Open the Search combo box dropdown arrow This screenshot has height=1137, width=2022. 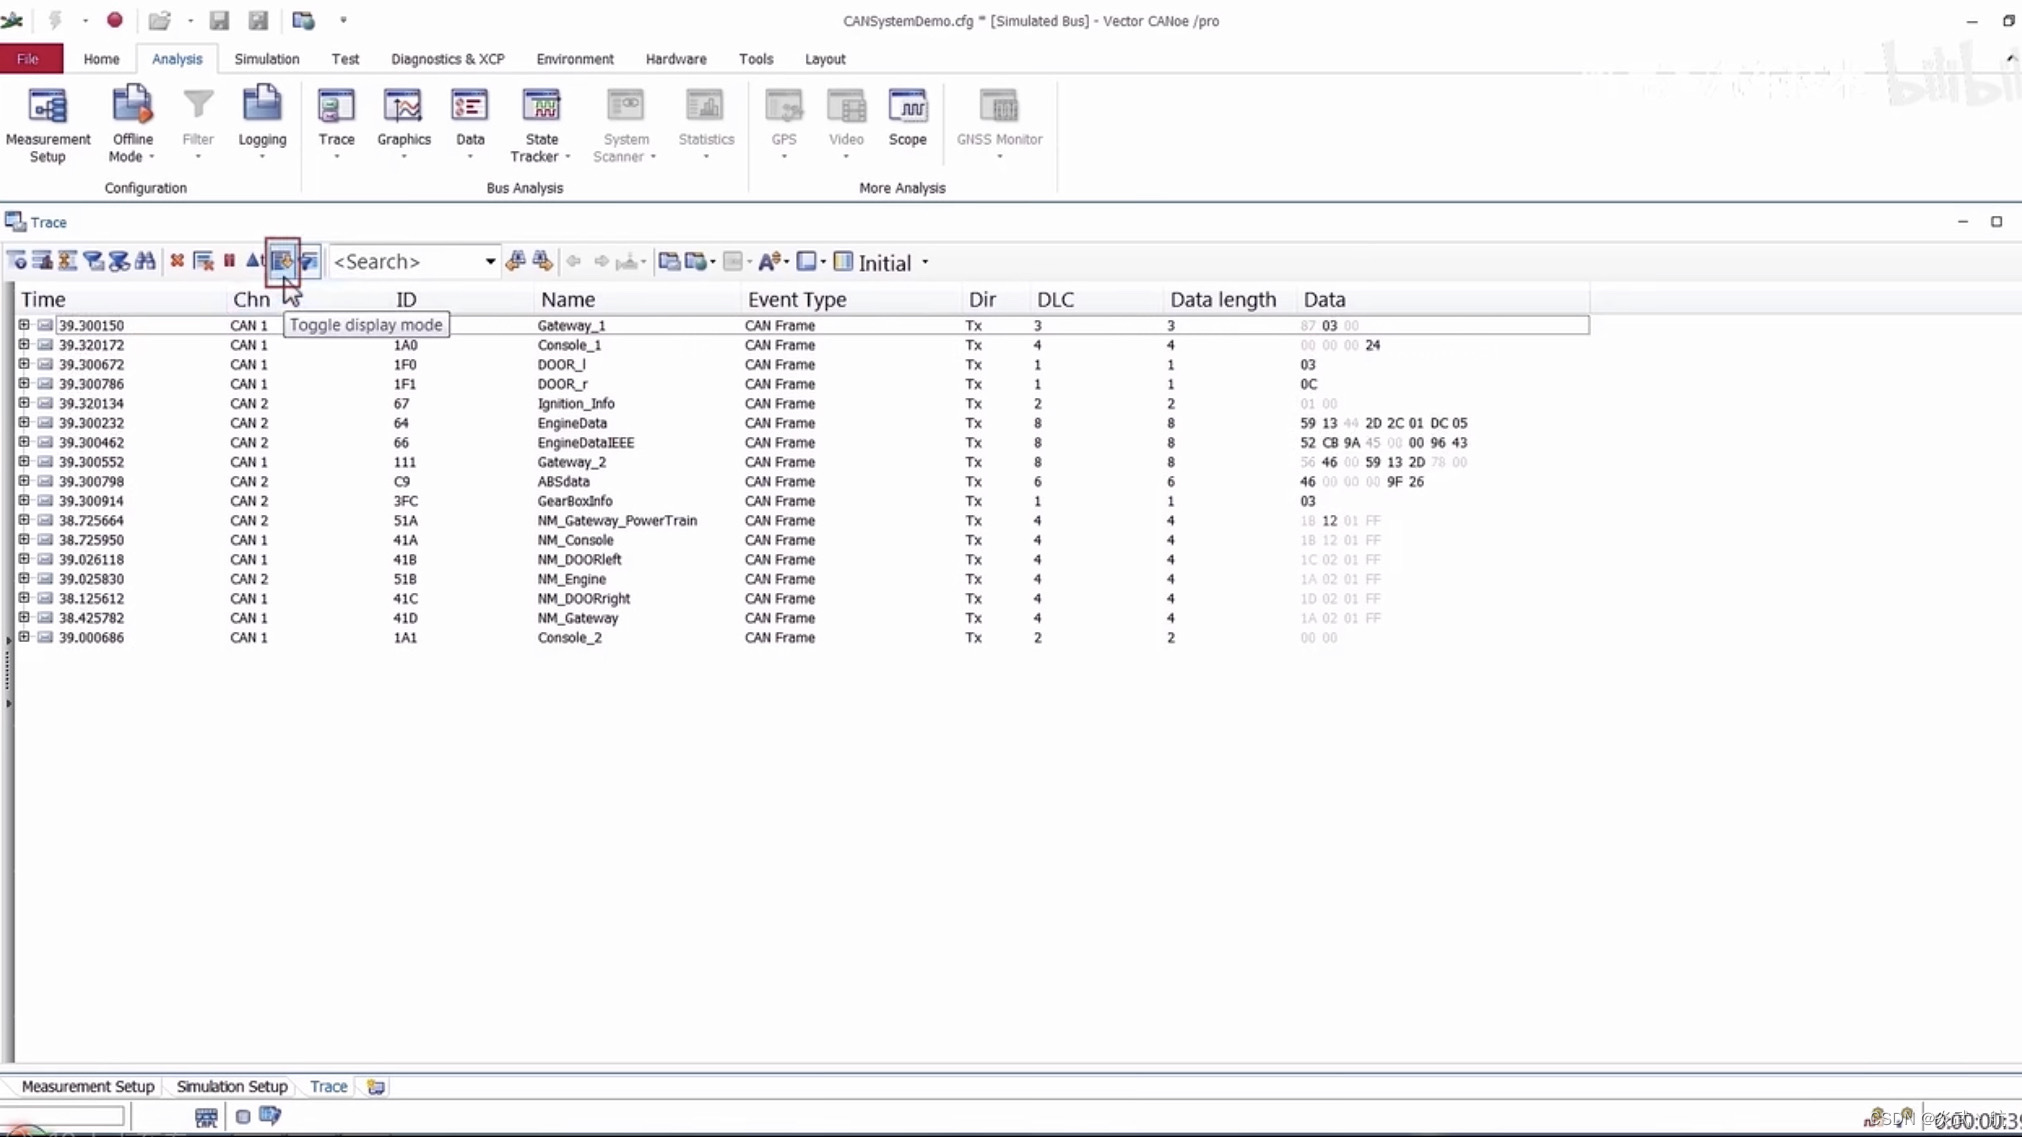click(x=490, y=262)
